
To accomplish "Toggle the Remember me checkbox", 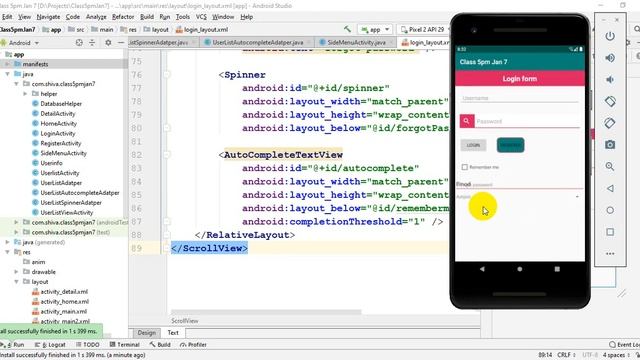I will coord(464,167).
